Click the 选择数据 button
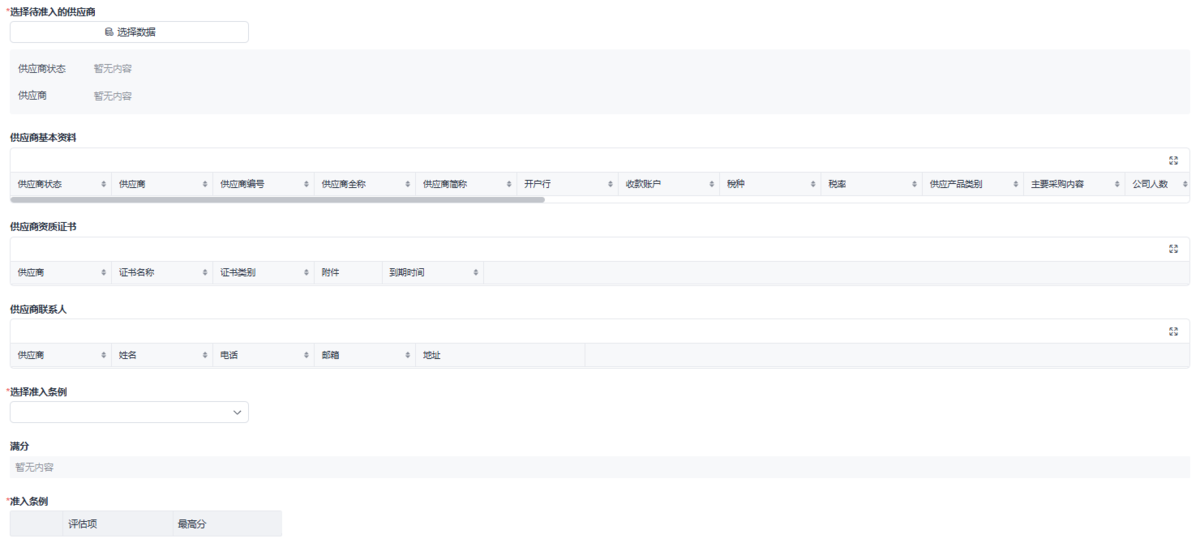1200x547 pixels. click(129, 32)
